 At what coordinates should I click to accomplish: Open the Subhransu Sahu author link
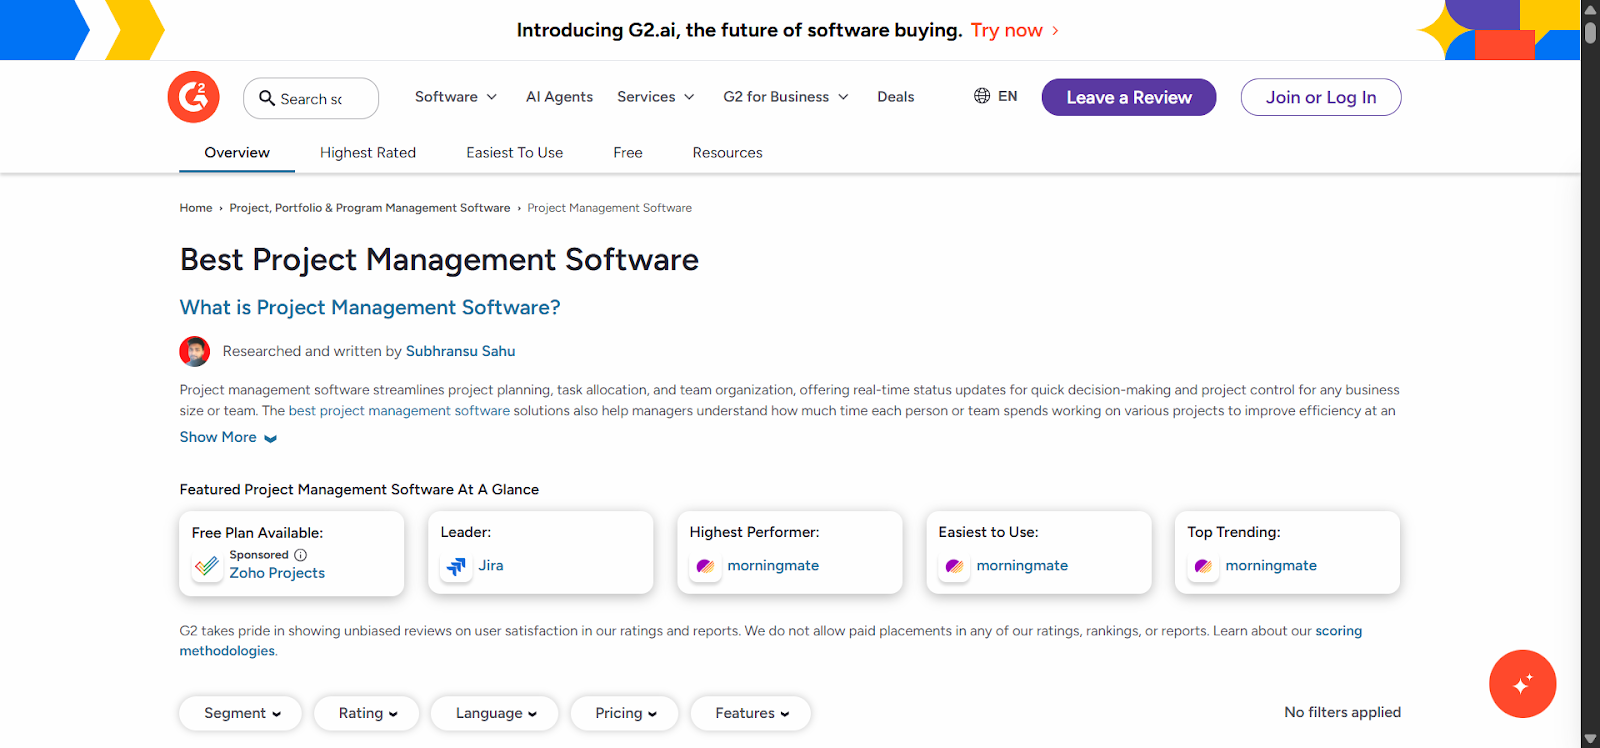coord(460,351)
